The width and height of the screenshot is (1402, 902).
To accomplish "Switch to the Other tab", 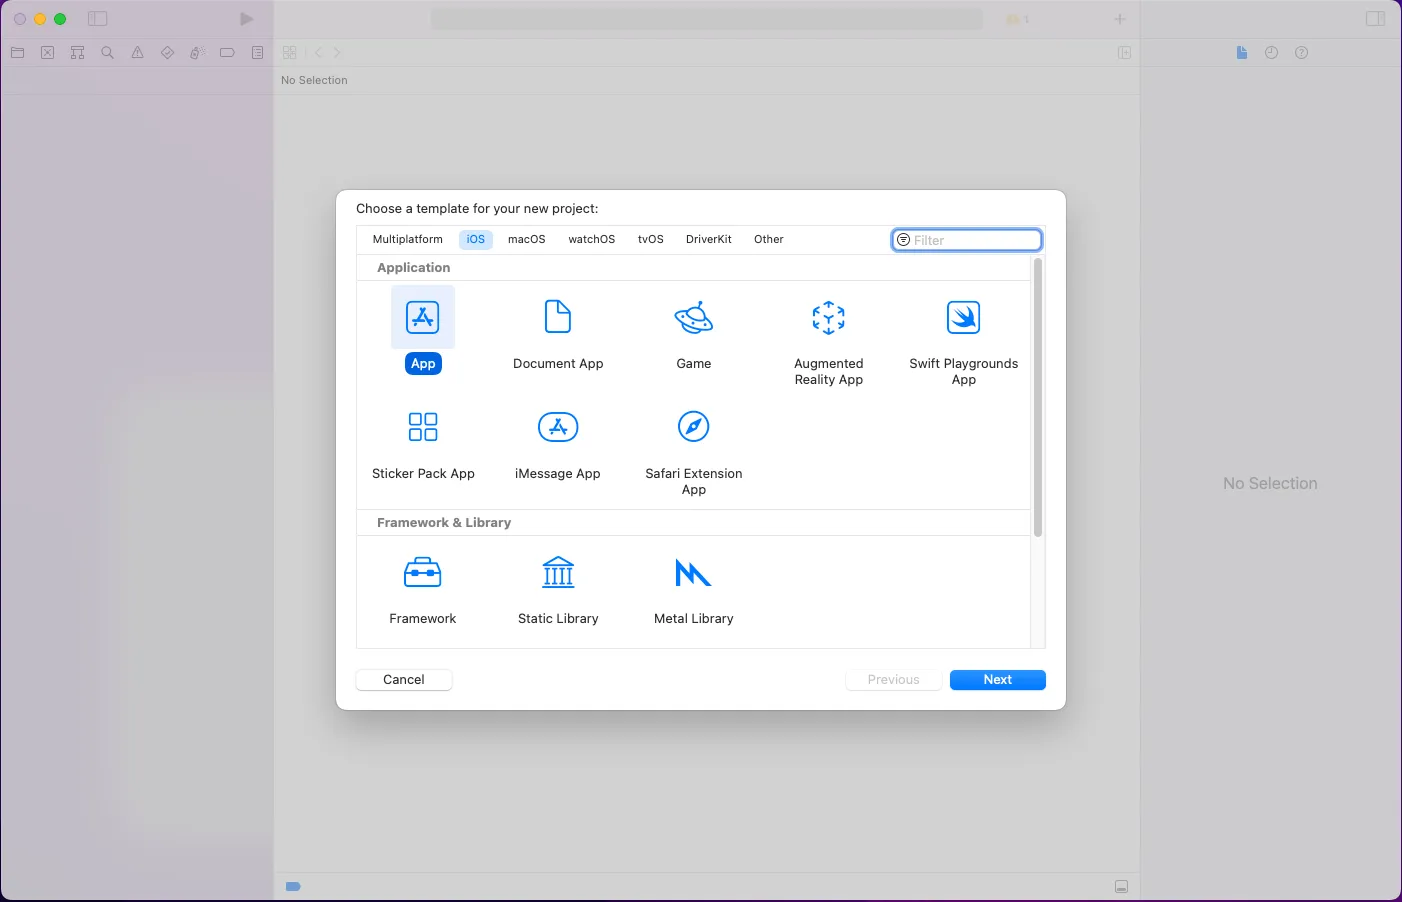I will click(x=769, y=239).
